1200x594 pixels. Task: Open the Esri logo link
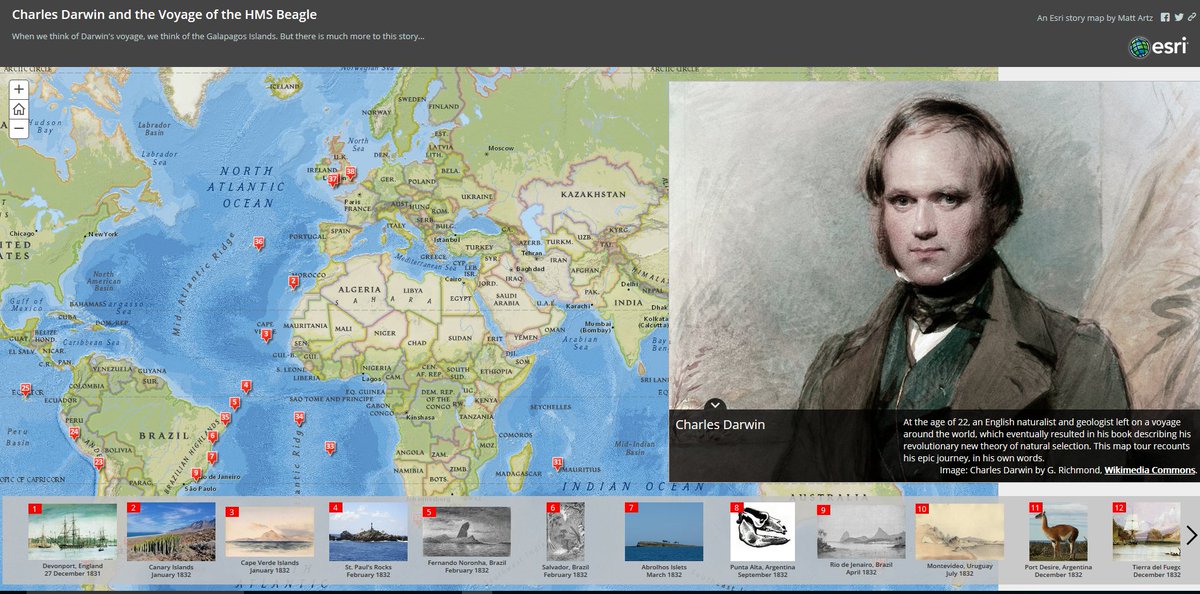point(1157,46)
